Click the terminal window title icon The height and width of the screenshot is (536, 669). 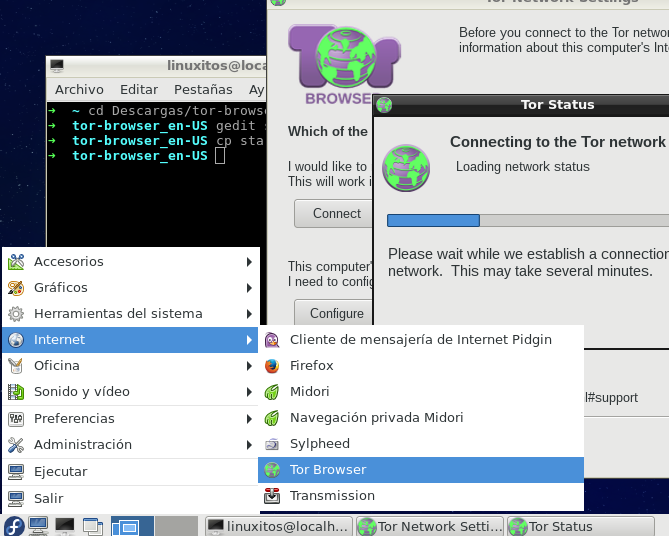click(57, 66)
